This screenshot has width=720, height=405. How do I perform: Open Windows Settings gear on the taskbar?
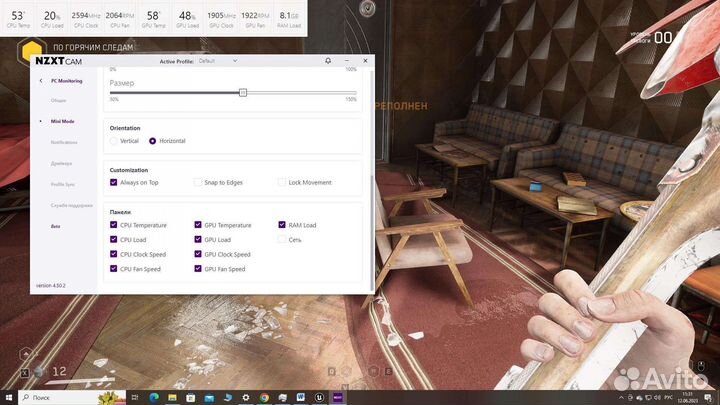click(246, 397)
